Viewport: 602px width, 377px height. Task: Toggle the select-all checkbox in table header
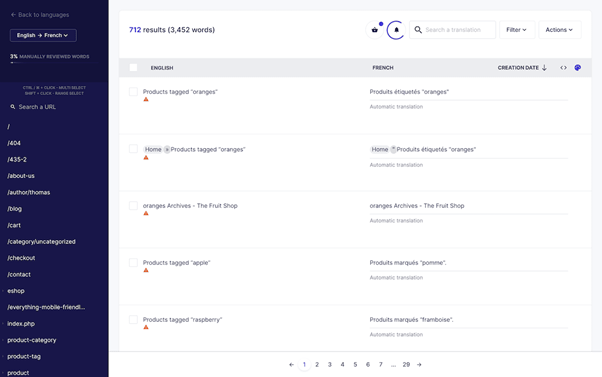coord(133,68)
